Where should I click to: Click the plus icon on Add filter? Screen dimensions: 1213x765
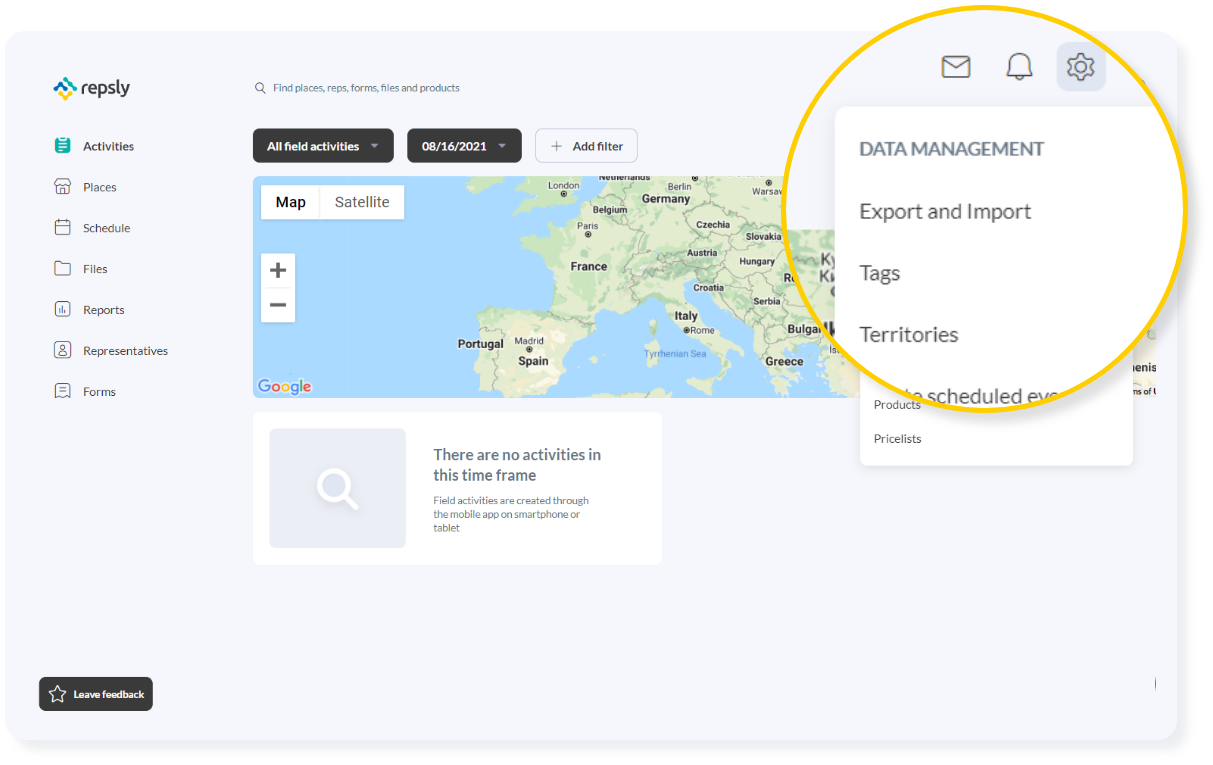557,146
